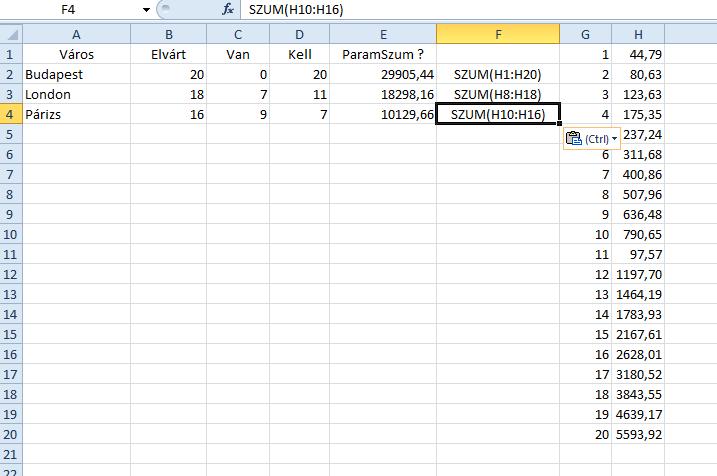Click Van value 9 for Párizs

click(238, 114)
